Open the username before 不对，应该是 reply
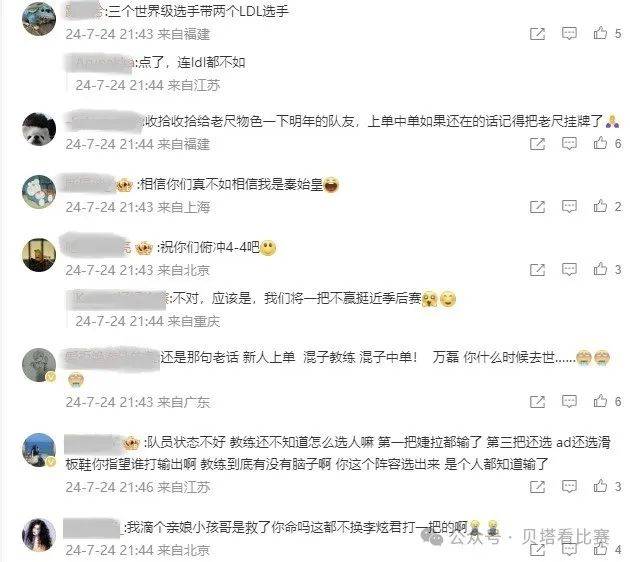Viewport: 630px width, 562px height. click(x=117, y=299)
